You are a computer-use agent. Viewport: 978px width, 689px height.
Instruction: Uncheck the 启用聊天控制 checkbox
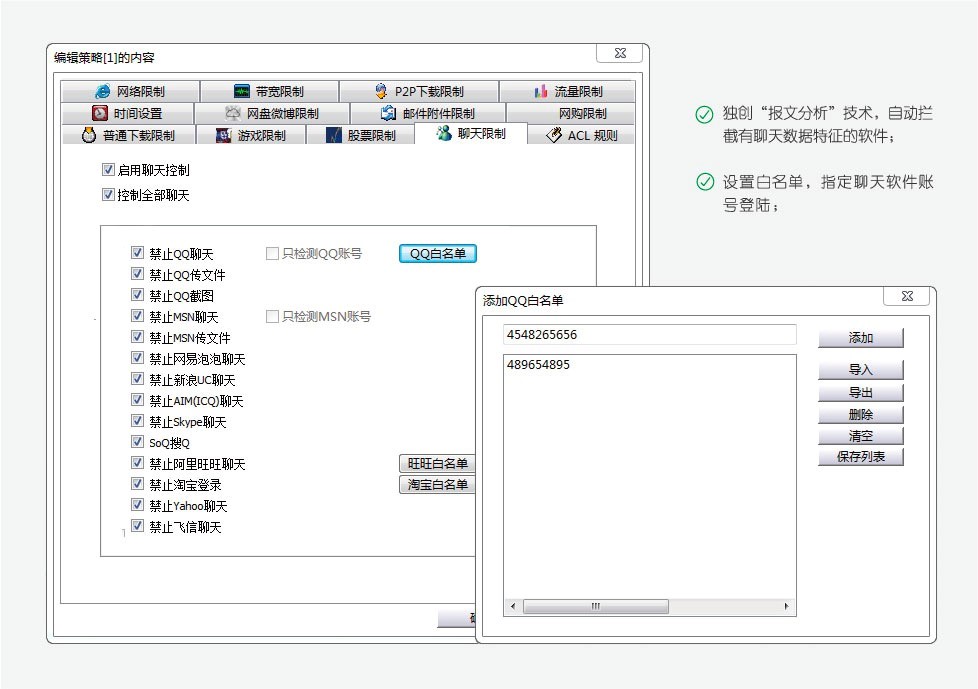coord(109,170)
